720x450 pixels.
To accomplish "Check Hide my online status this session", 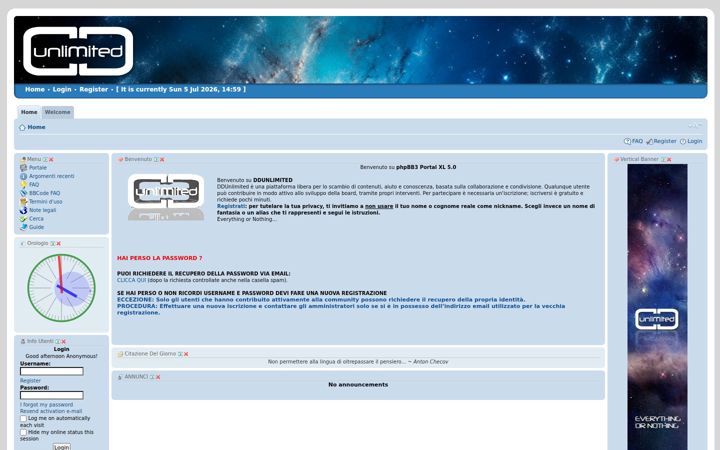I will [x=23, y=433].
